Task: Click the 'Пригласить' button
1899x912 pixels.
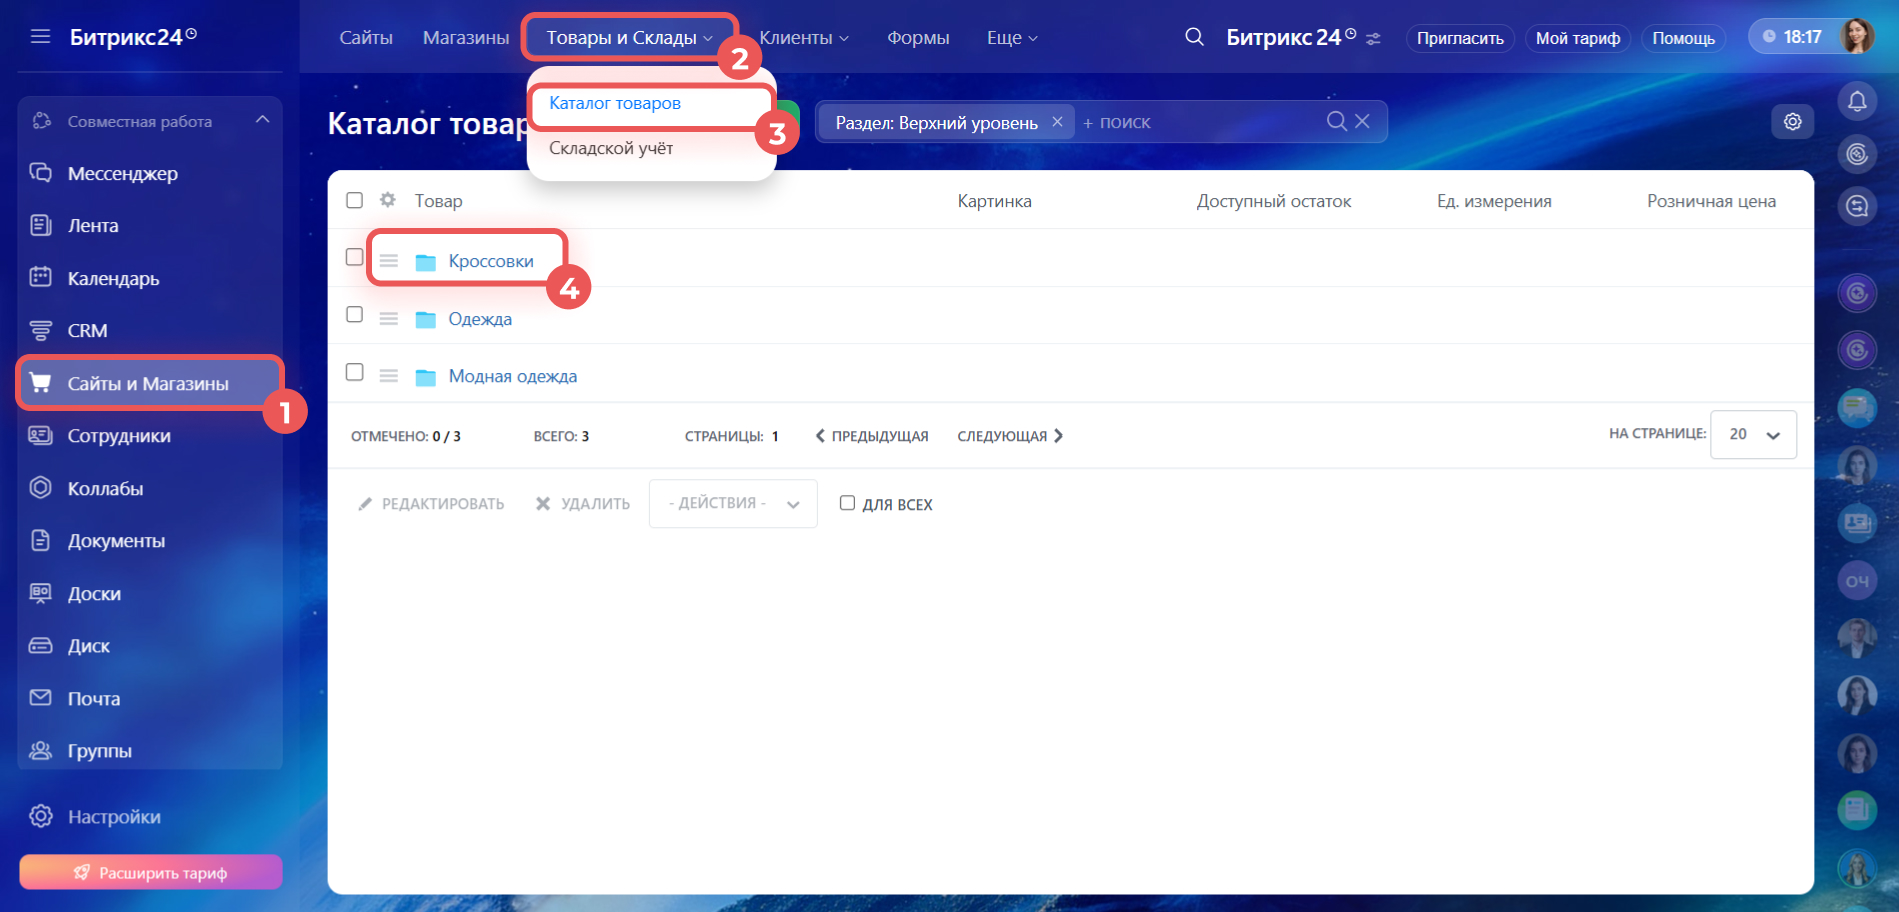Action: click(1459, 38)
